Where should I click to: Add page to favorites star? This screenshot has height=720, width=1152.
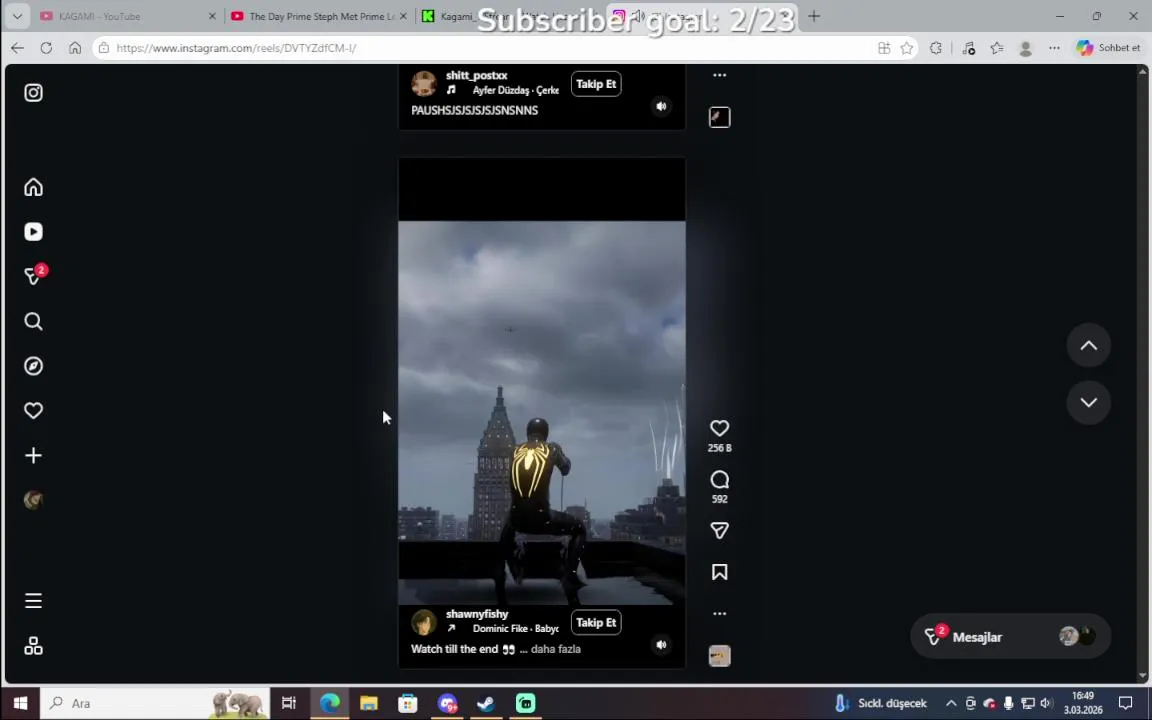click(x=907, y=48)
